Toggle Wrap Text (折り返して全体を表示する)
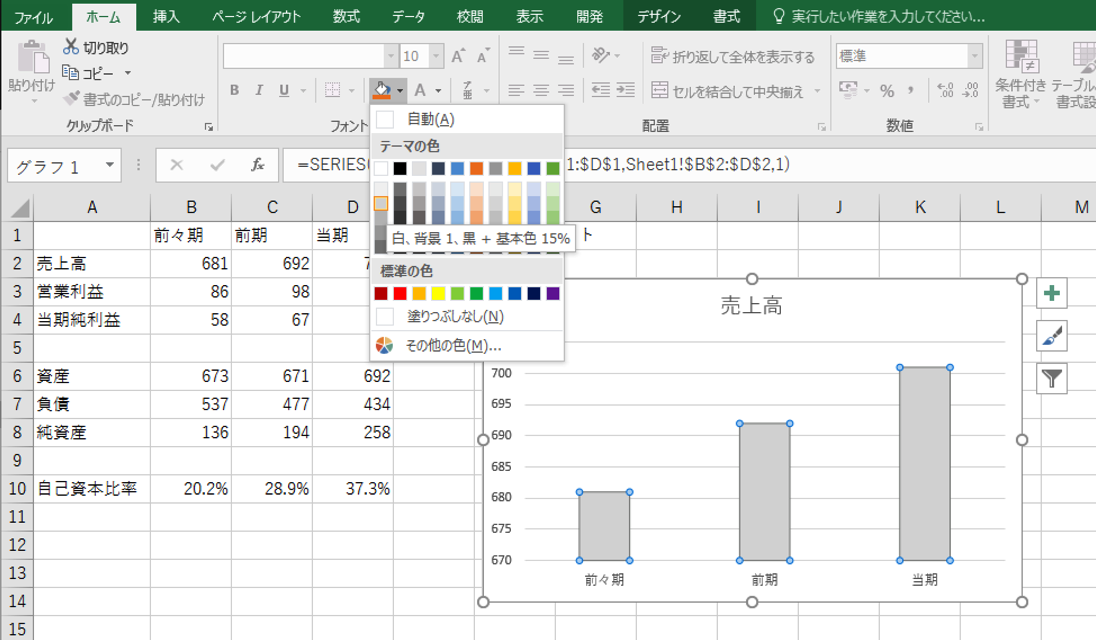 click(x=733, y=56)
